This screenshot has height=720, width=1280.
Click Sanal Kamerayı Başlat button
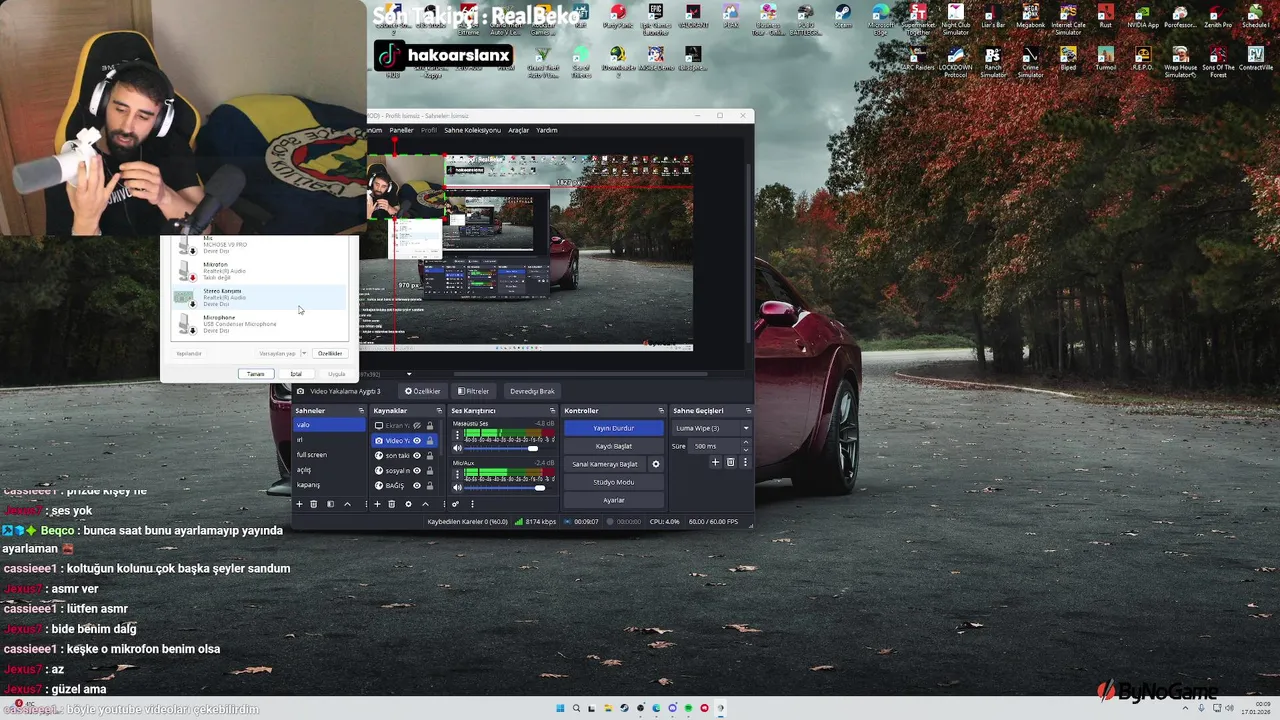click(x=605, y=464)
